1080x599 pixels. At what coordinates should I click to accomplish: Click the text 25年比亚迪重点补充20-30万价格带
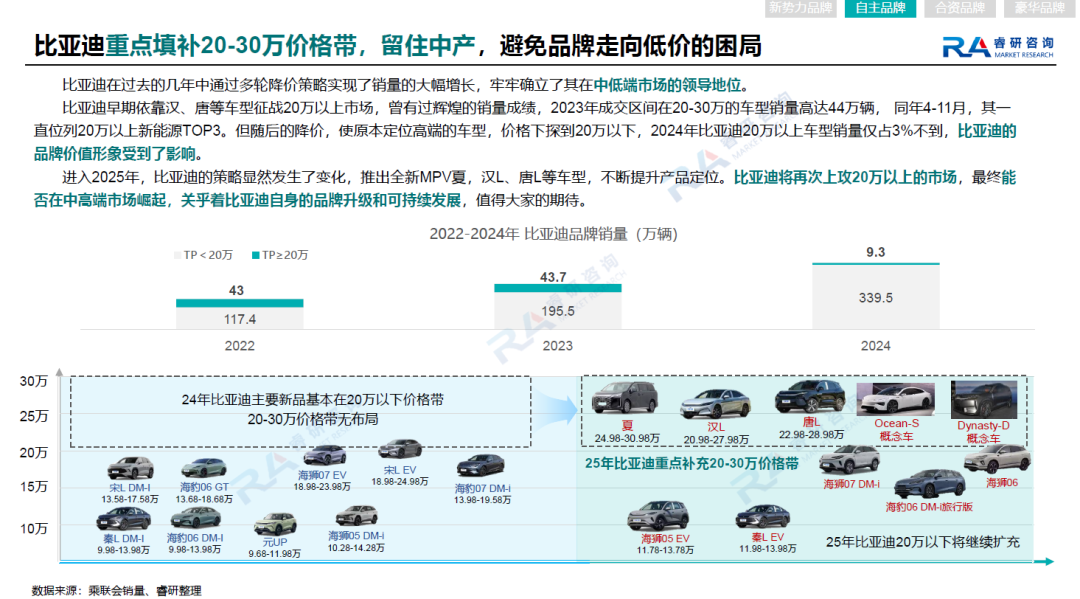click(x=692, y=463)
